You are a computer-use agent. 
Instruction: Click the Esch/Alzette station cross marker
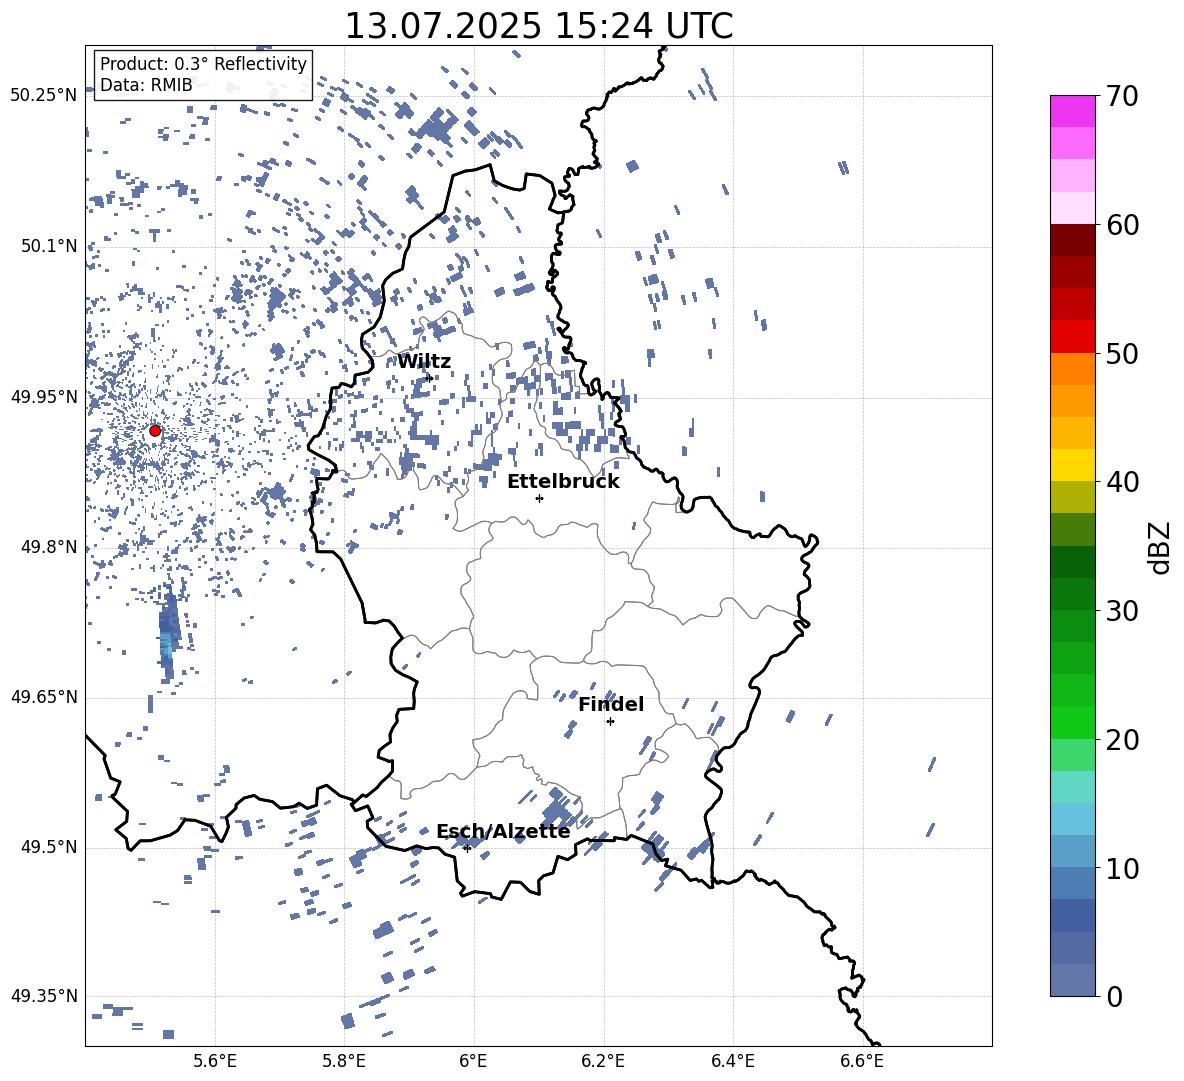tap(467, 848)
